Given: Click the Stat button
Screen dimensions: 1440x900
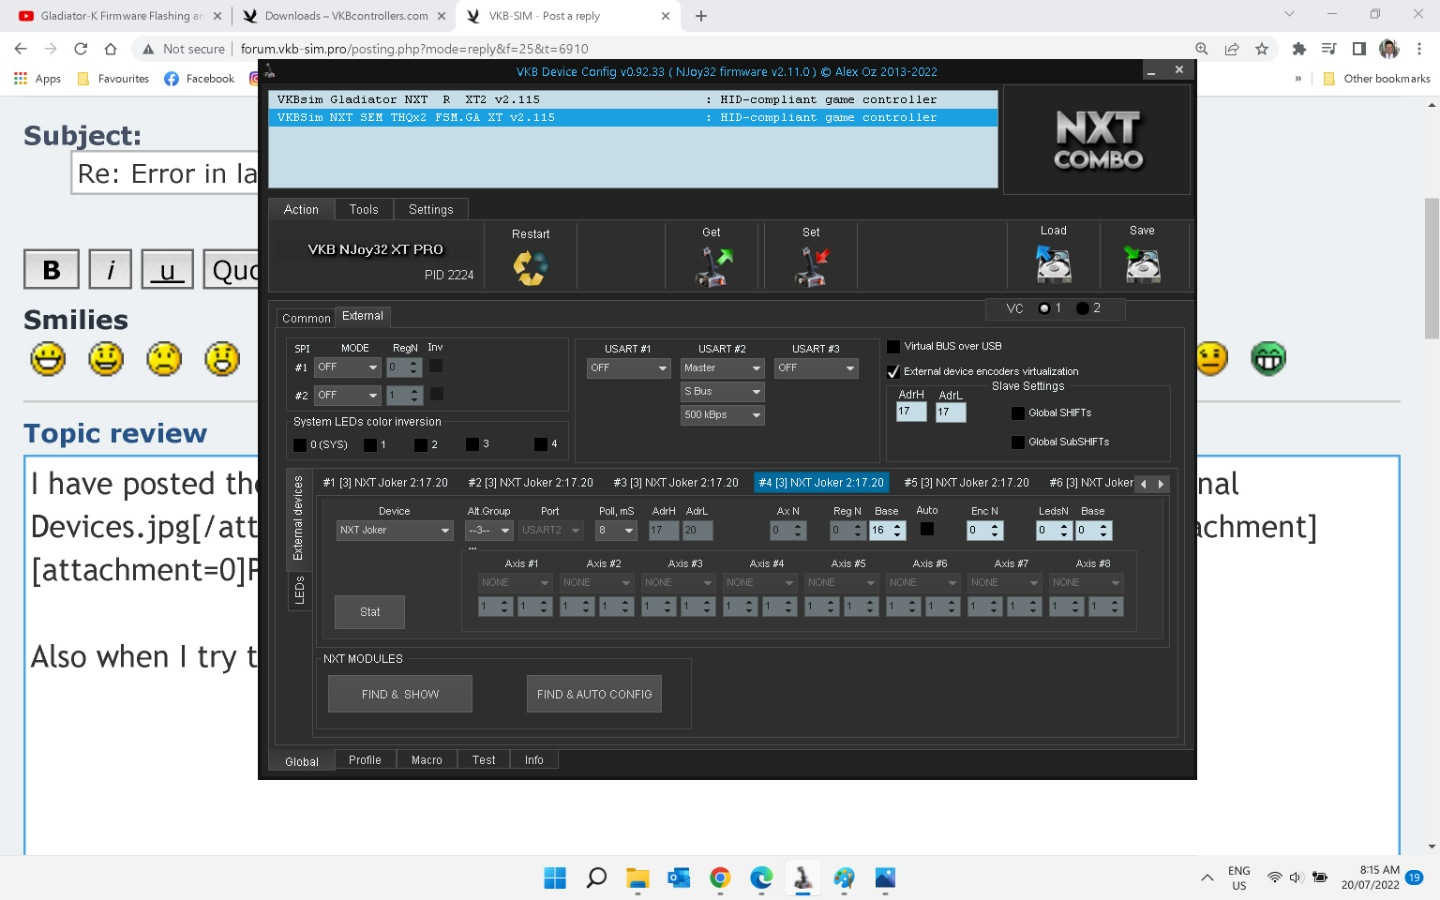Looking at the screenshot, I should [x=370, y=612].
